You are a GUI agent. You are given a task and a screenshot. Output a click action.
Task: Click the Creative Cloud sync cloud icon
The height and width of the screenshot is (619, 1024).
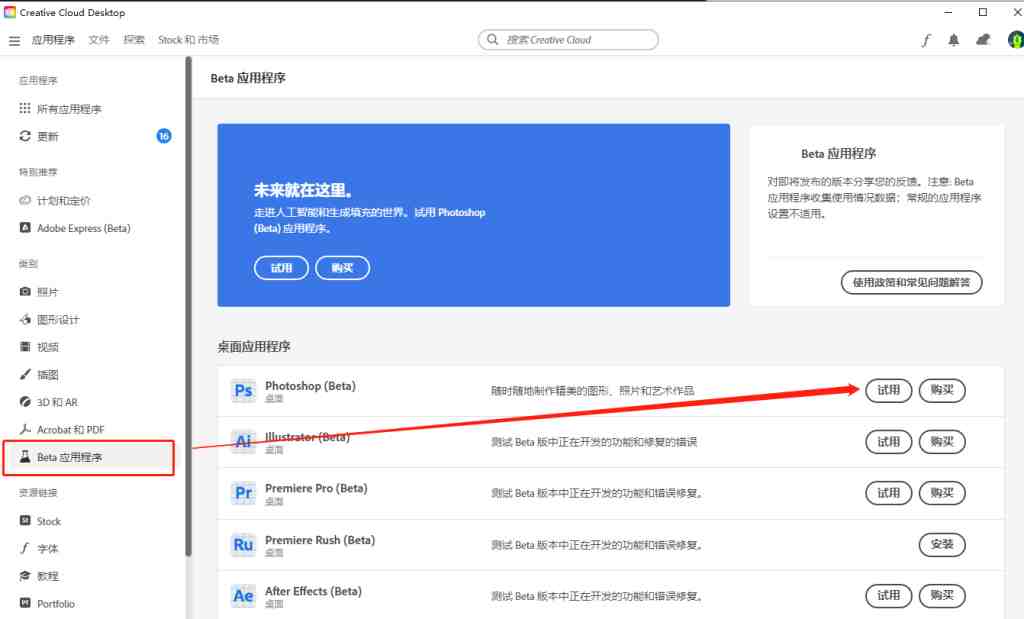pyautogui.click(x=982, y=40)
